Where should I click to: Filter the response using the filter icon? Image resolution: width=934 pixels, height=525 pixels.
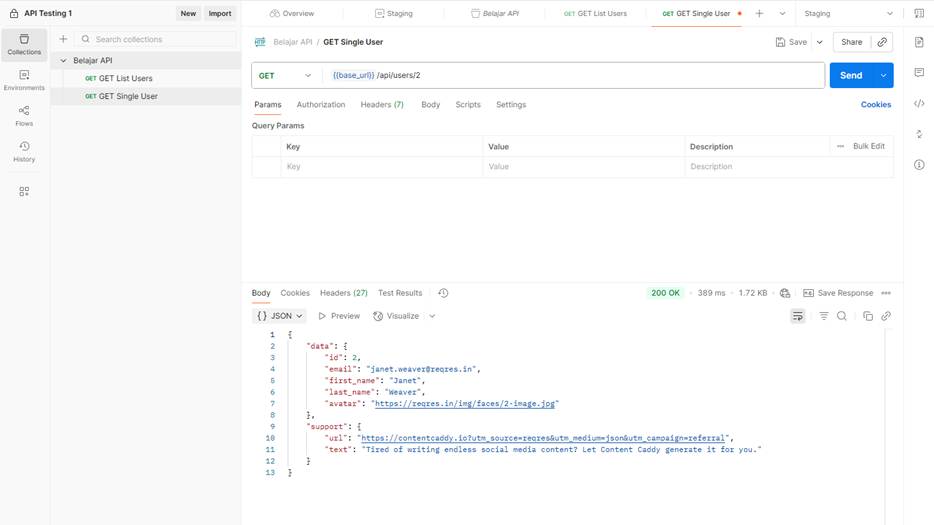824,316
